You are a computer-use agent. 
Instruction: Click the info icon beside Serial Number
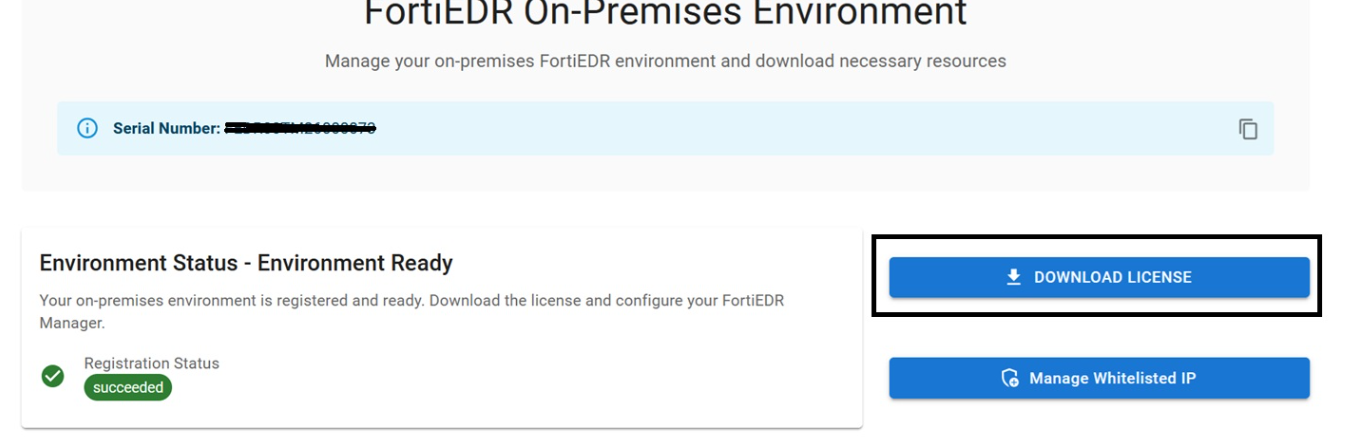[88, 128]
